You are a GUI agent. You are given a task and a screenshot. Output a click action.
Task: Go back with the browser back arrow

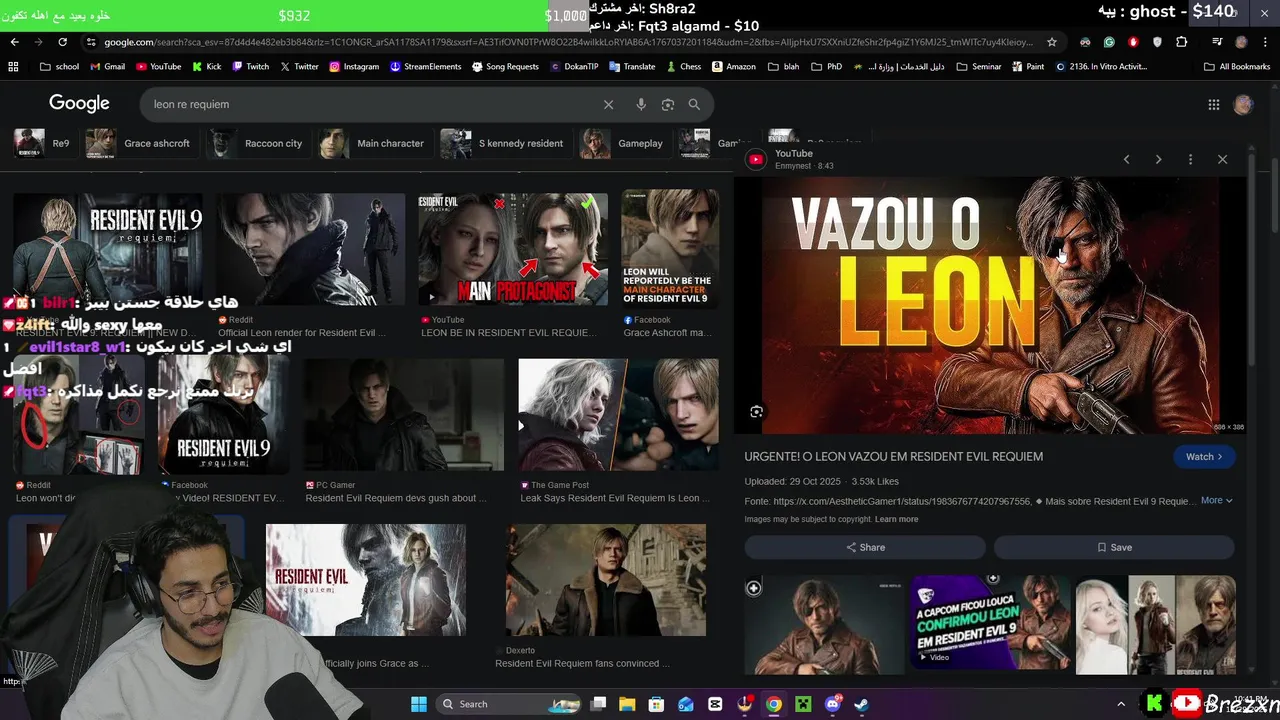click(x=14, y=42)
